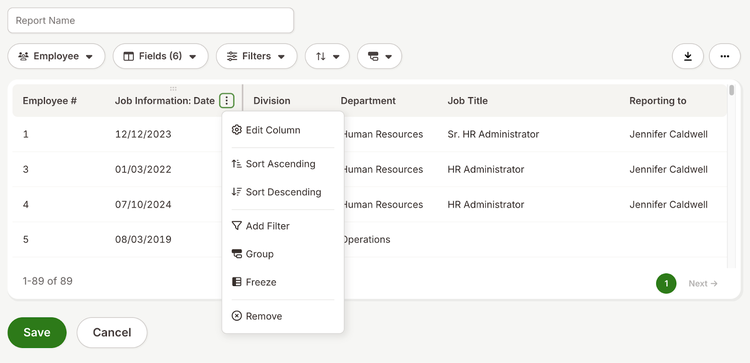Click the Job Information: Date header
The width and height of the screenshot is (750, 363).
165,101
